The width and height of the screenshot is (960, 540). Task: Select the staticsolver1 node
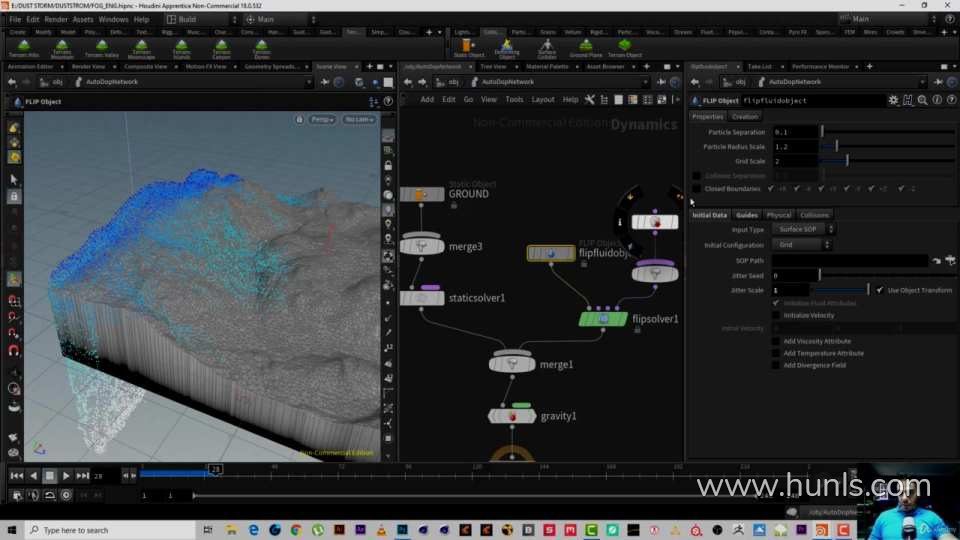coord(422,298)
